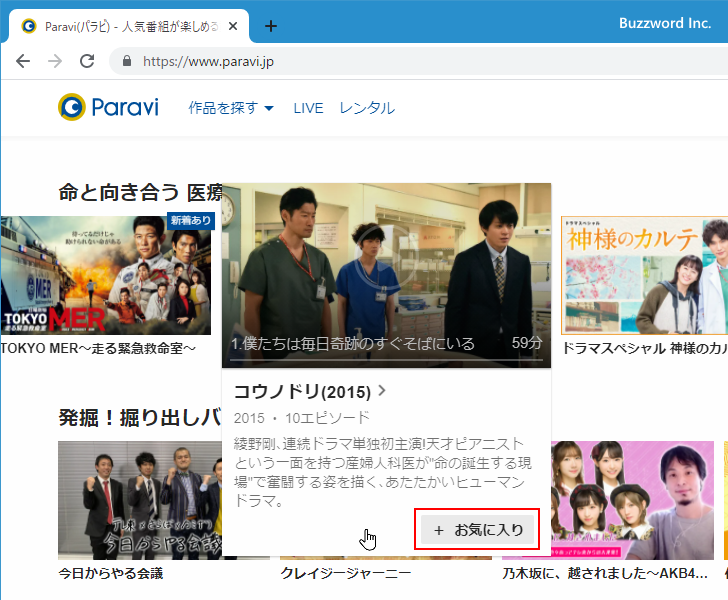Click the chevron next to コウノドリ(2015)
728x600 pixels.
click(x=382, y=391)
